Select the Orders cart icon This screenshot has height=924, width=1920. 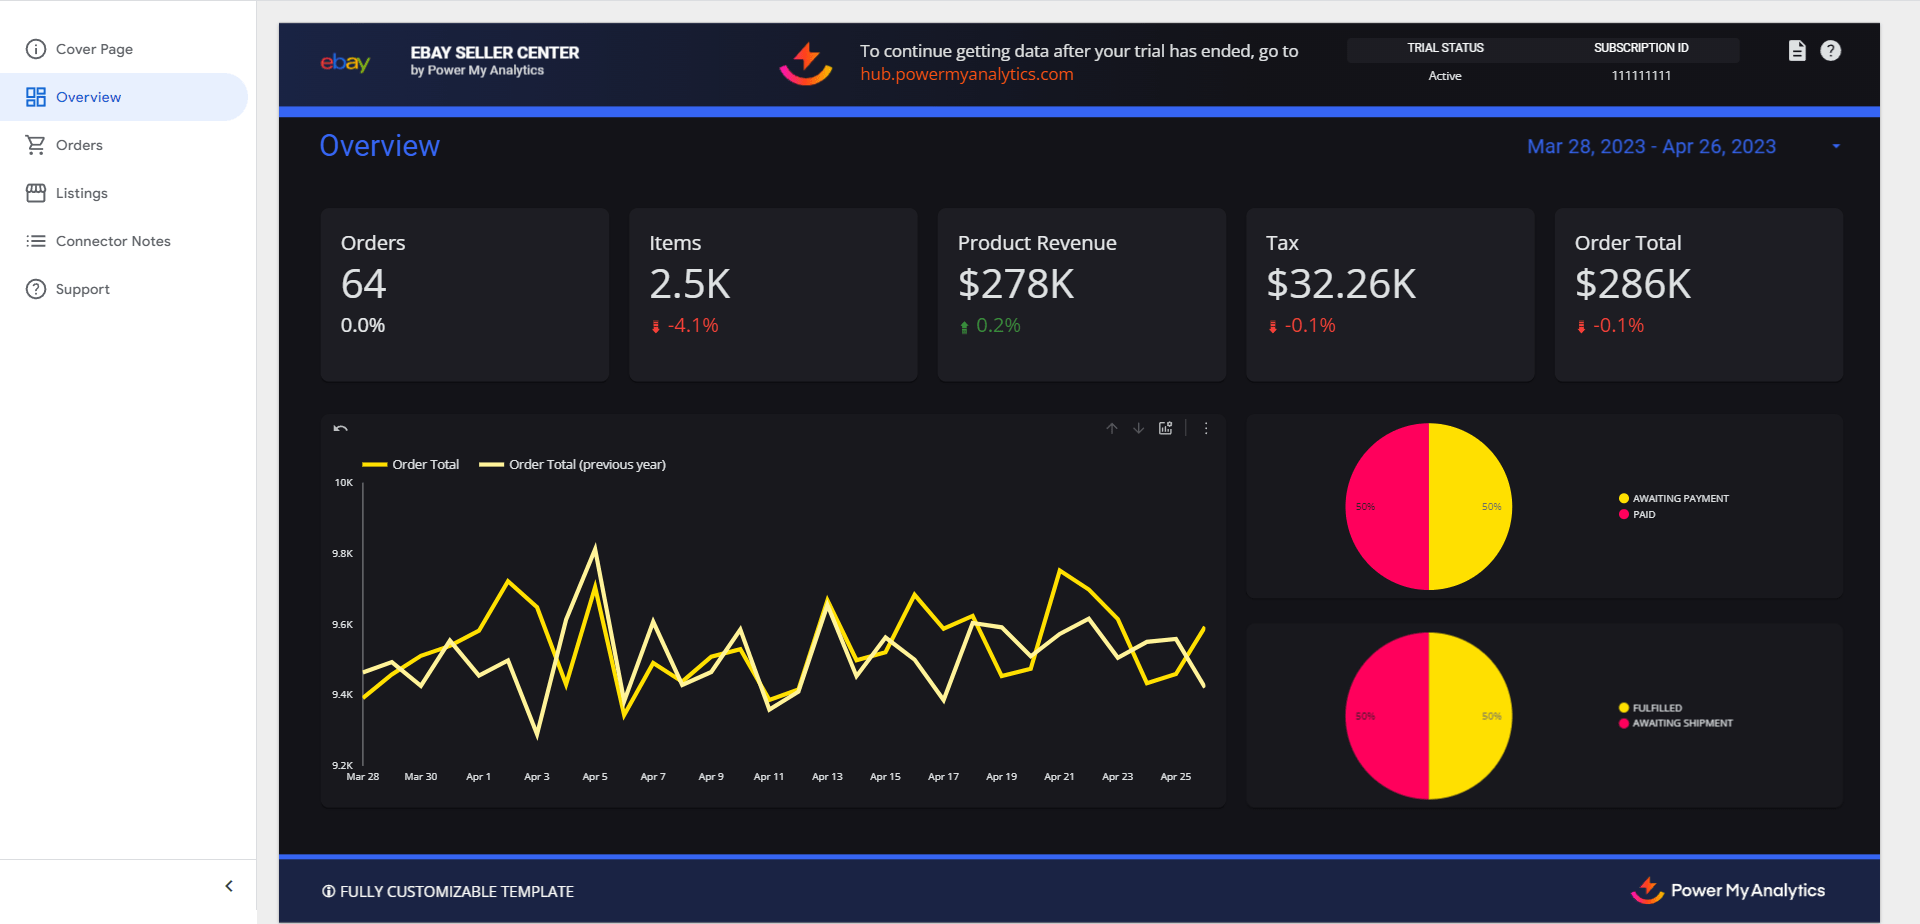[x=36, y=144]
